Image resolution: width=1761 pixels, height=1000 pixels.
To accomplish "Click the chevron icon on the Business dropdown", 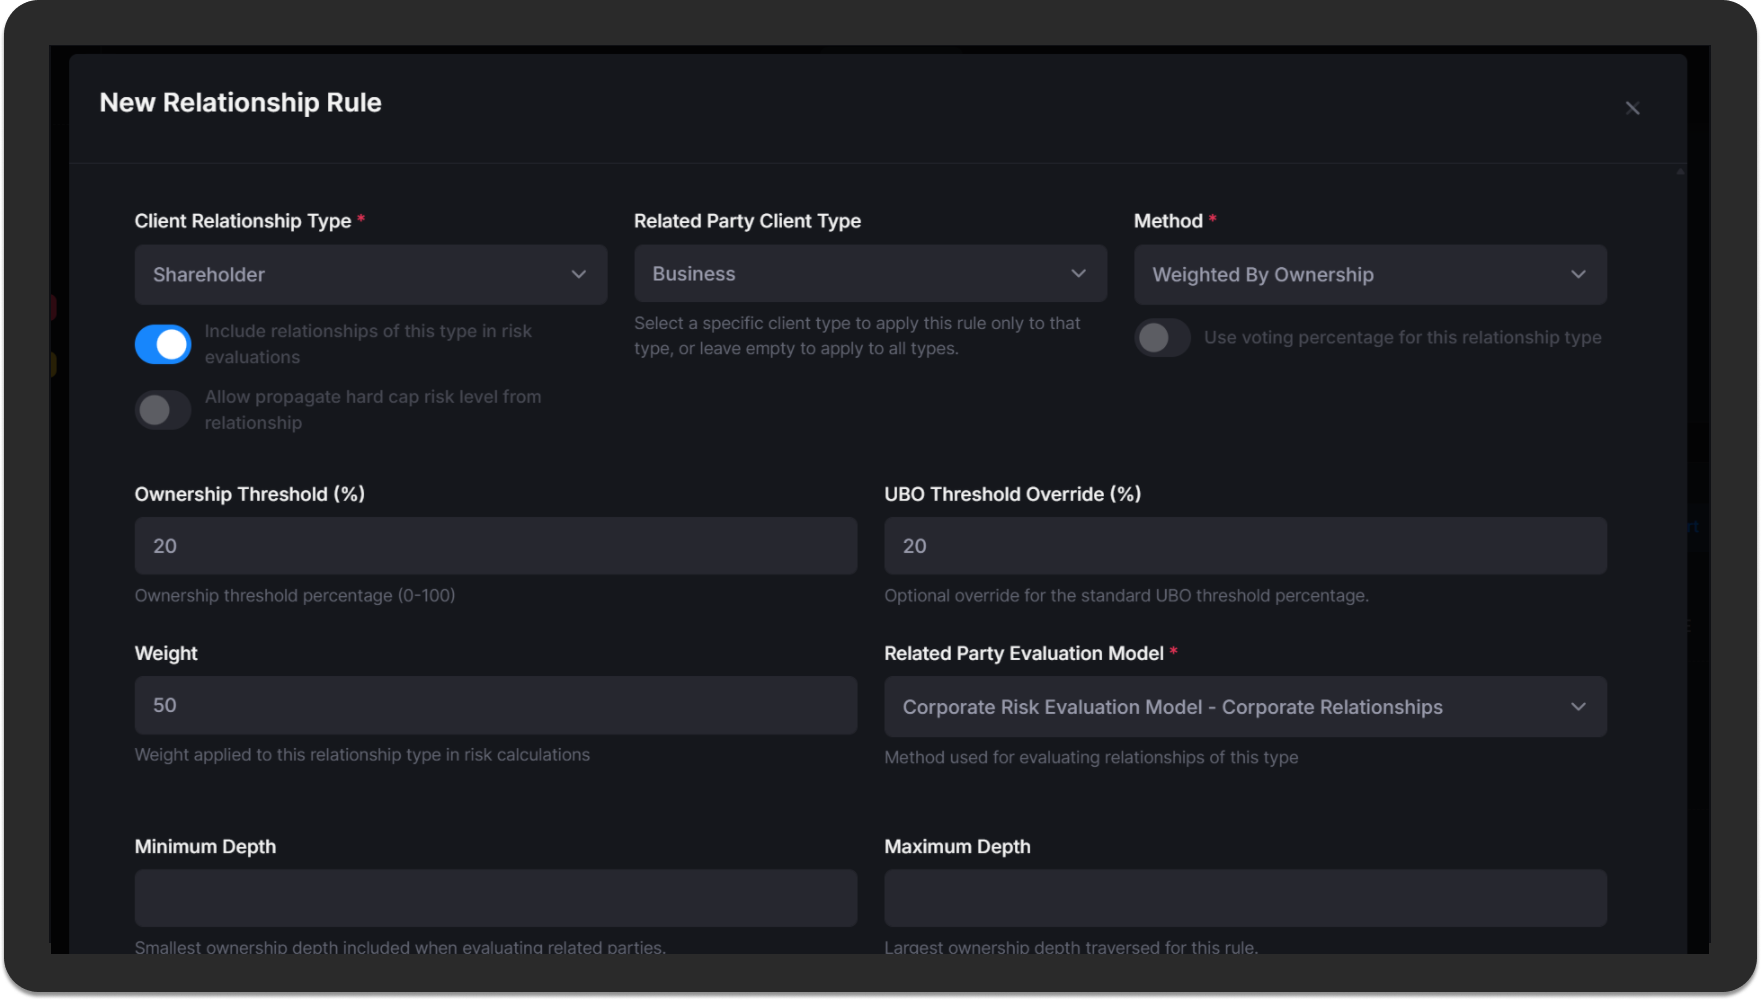I will pos(1078,273).
